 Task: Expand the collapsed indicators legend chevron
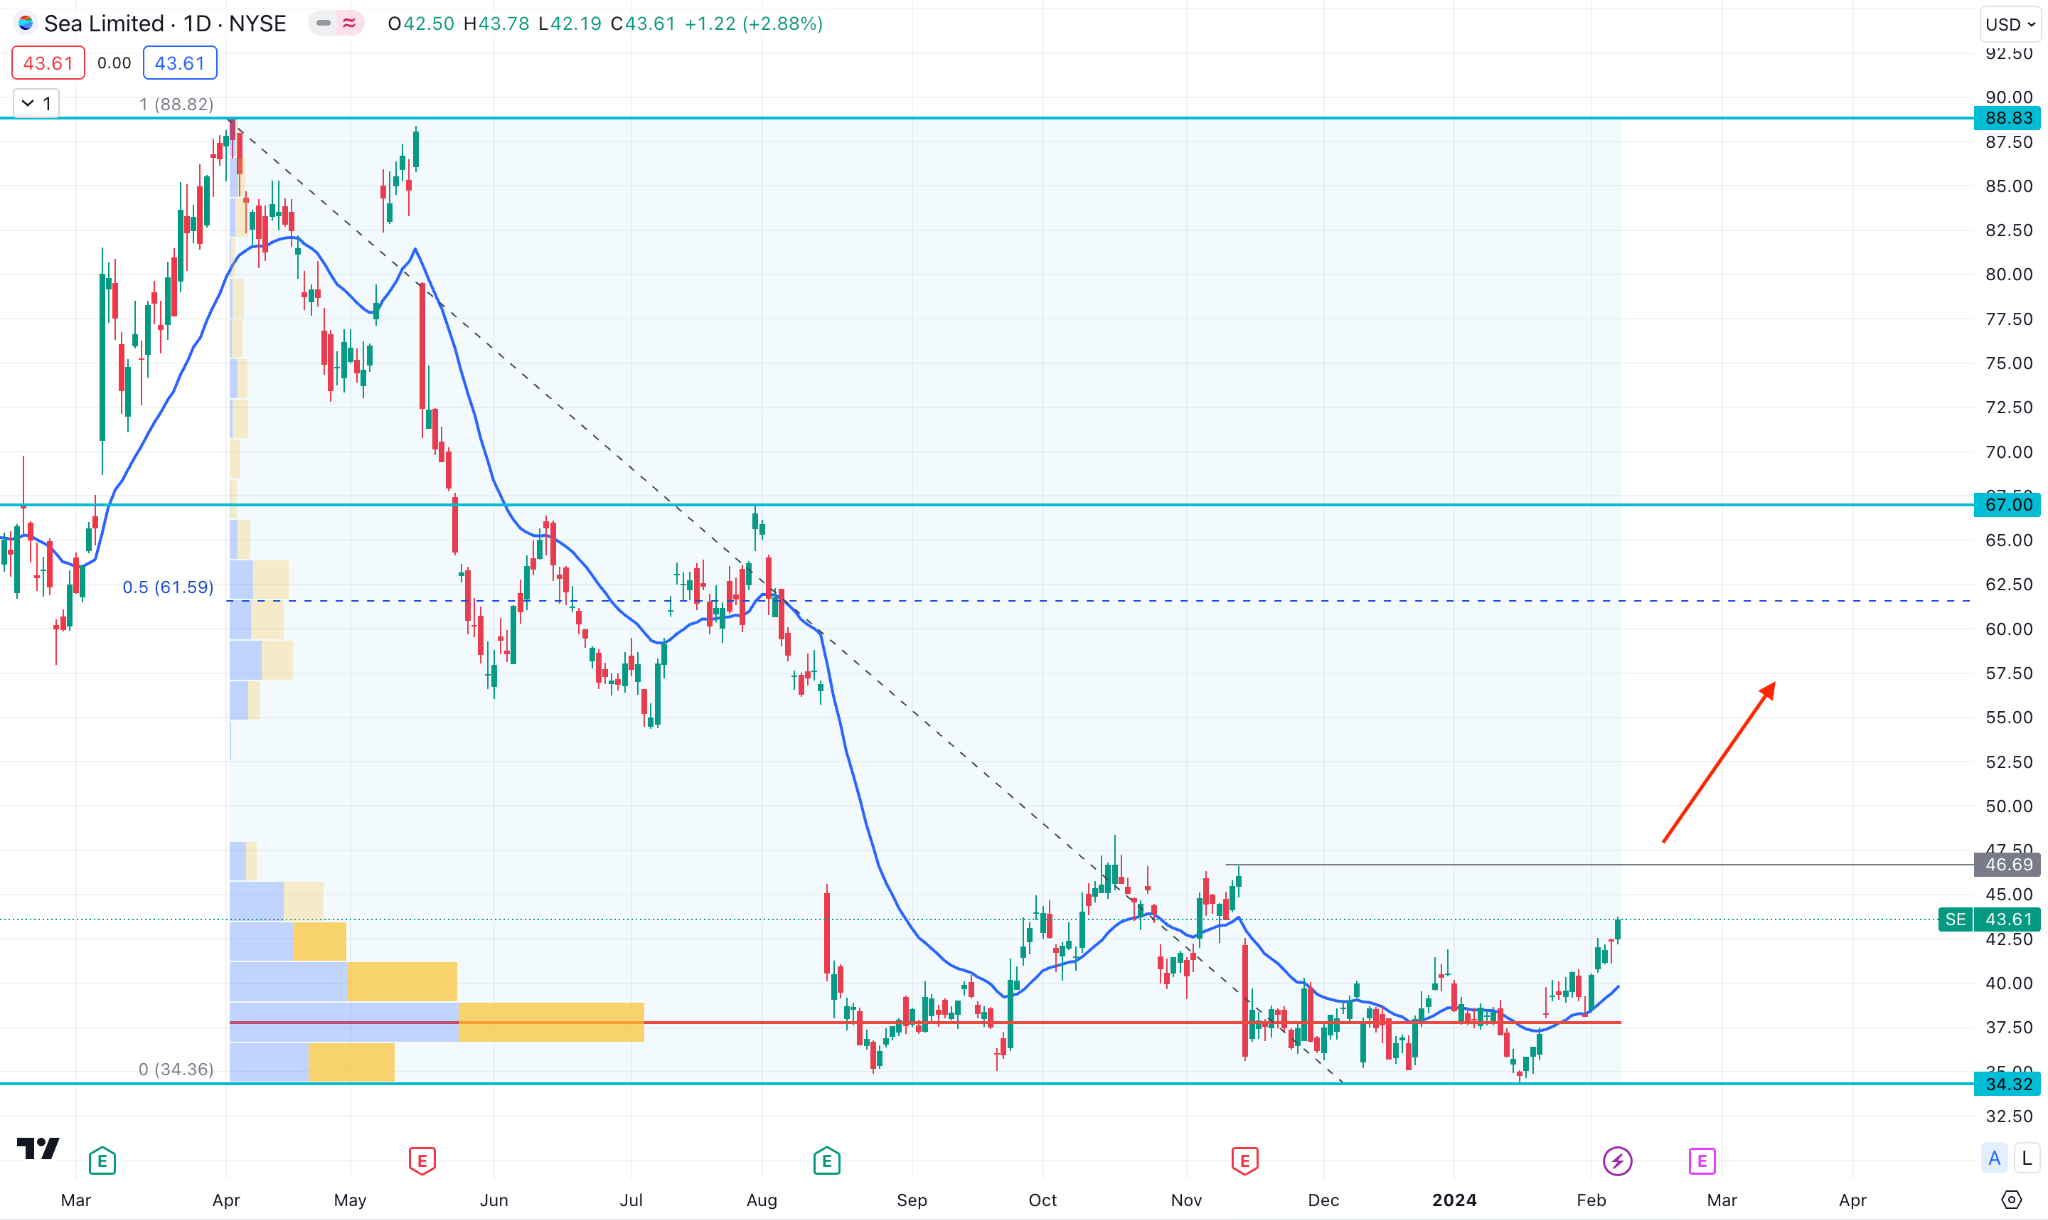click(36, 103)
